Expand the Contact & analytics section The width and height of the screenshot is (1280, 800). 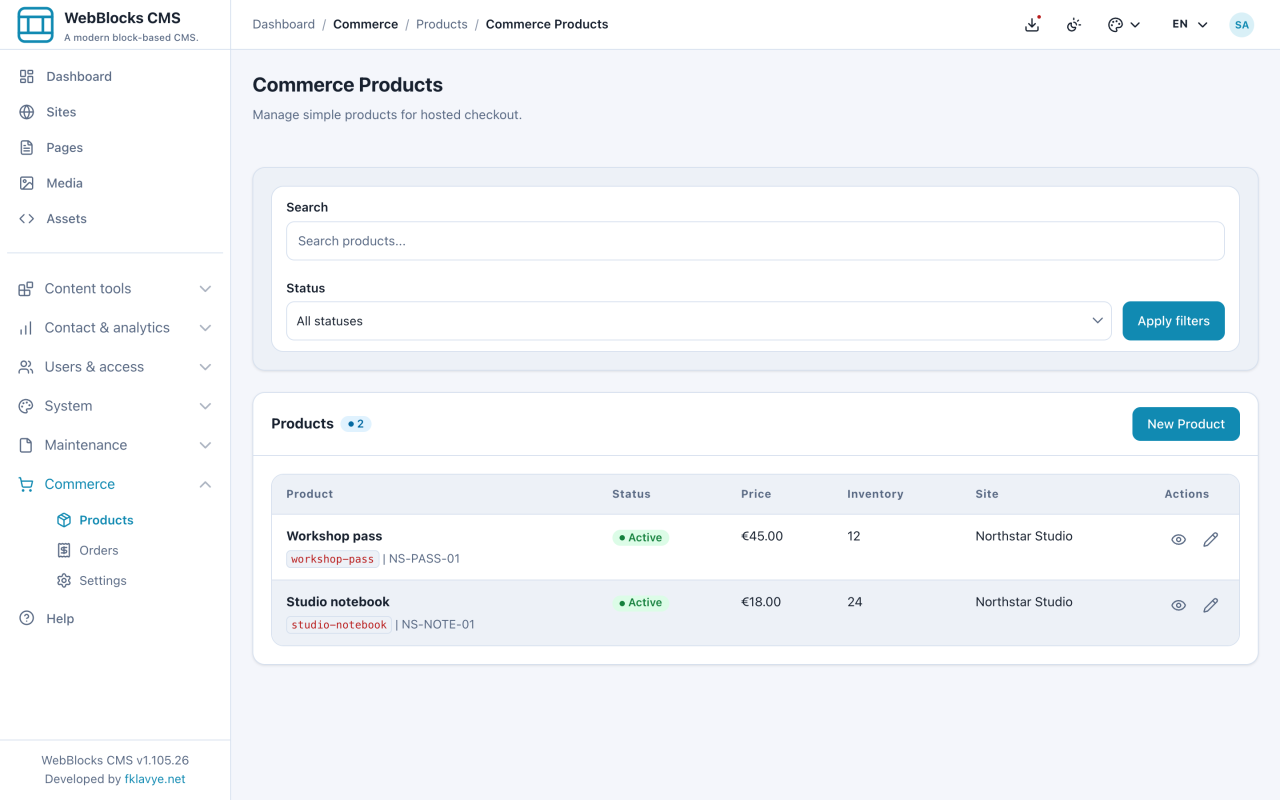point(115,328)
